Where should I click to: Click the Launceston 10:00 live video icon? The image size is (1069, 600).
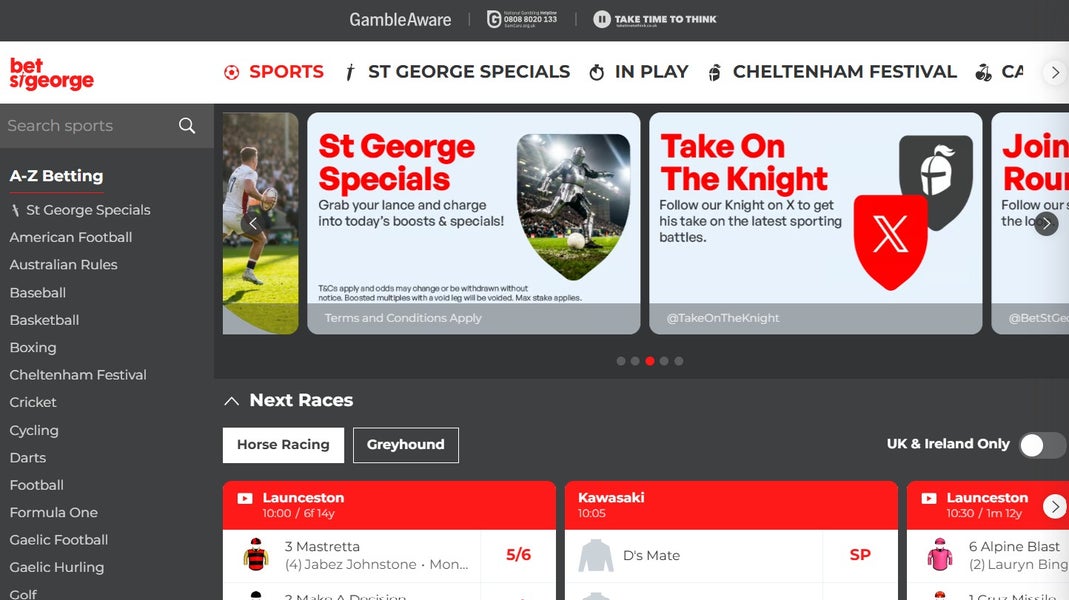245,498
